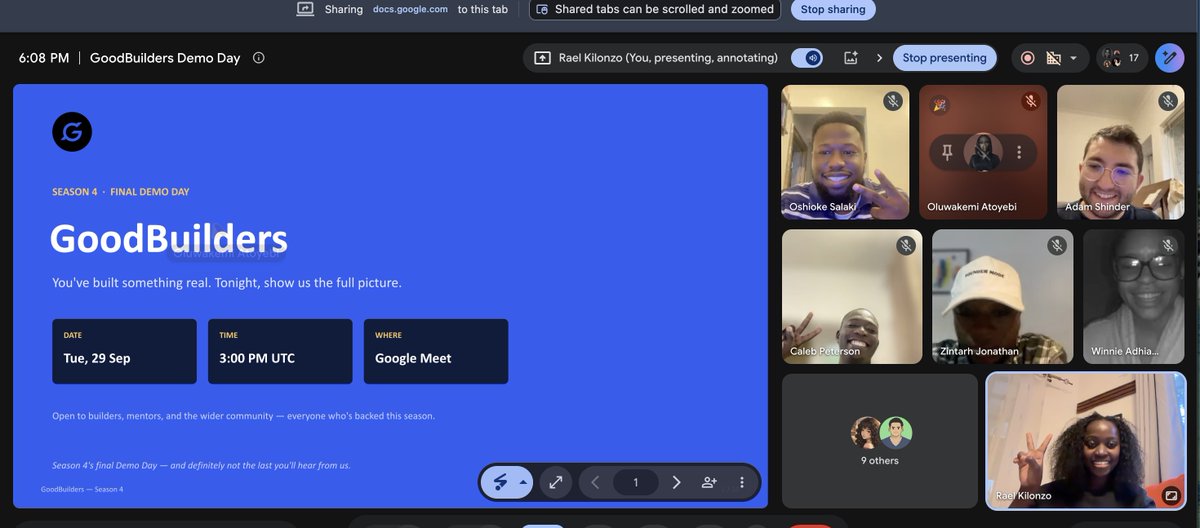
Task: Click muted mic icon on Adam Shinder tile
Action: click(1168, 101)
